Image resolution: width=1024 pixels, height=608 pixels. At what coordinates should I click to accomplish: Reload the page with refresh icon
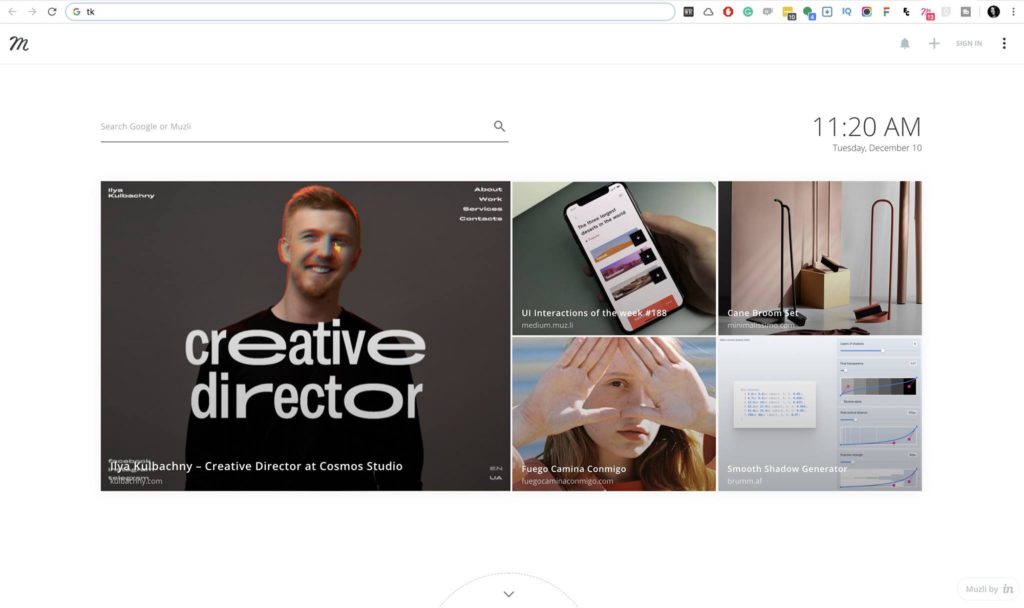[x=52, y=12]
